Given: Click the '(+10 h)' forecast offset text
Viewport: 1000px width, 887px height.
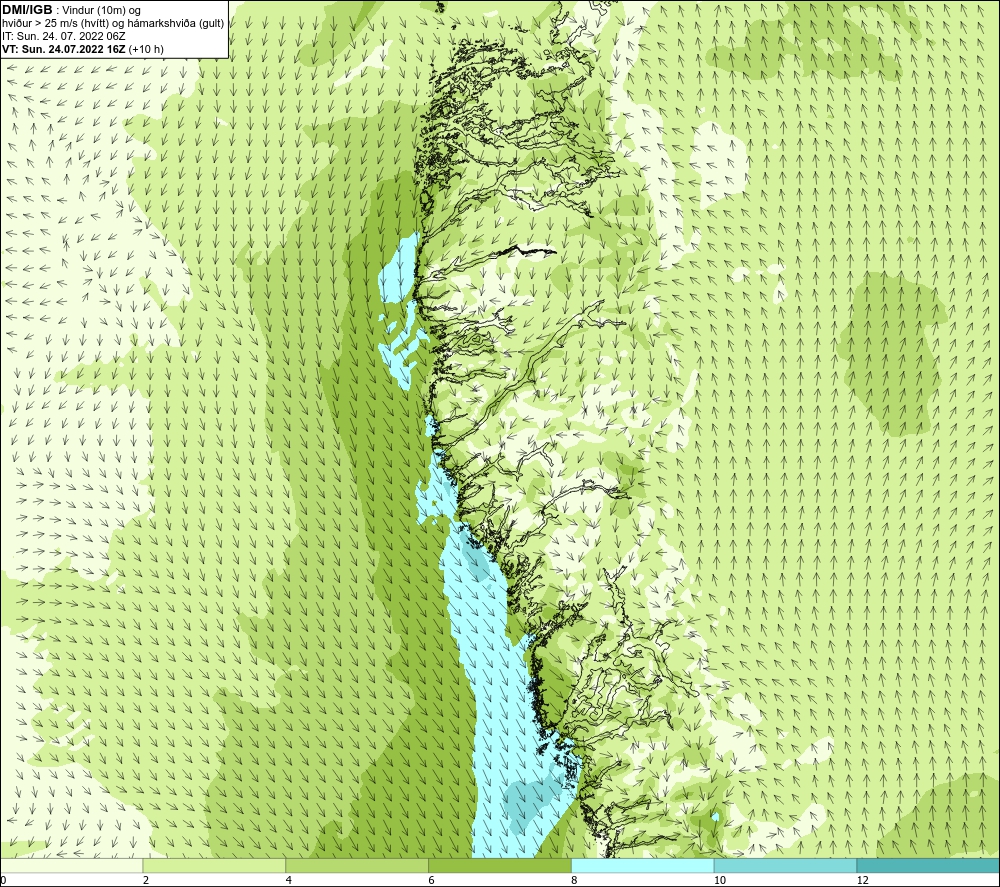Looking at the screenshot, I should coord(146,49).
